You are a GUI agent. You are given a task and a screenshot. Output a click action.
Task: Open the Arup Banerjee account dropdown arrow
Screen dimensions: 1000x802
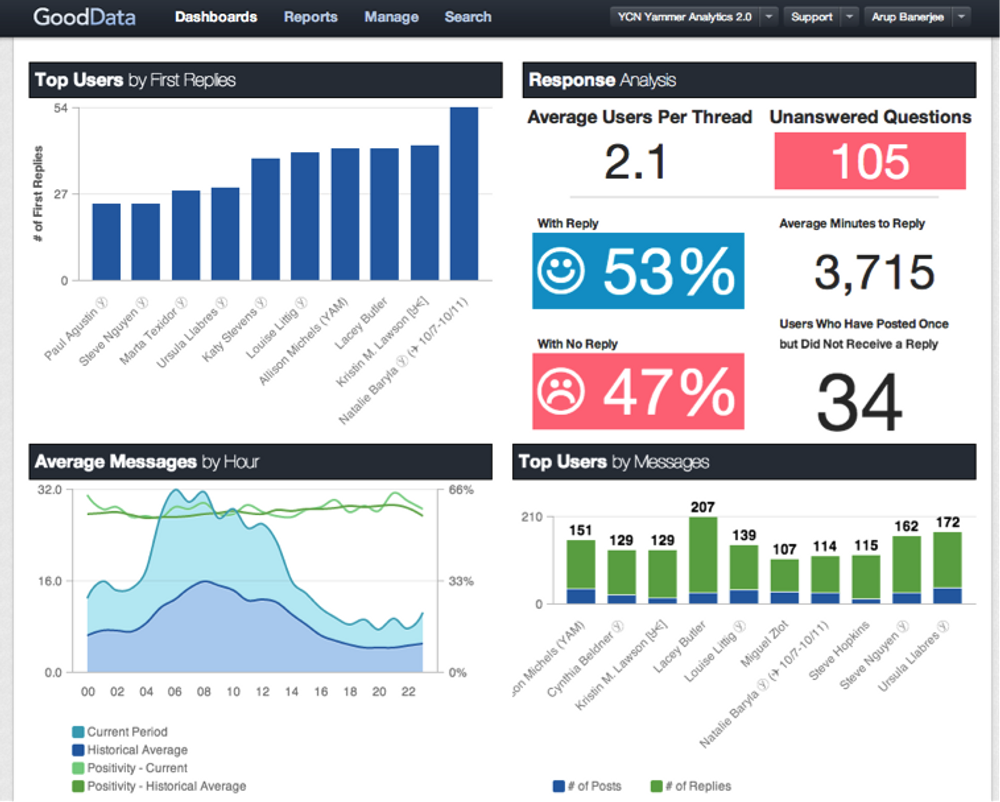pyautogui.click(x=962, y=17)
